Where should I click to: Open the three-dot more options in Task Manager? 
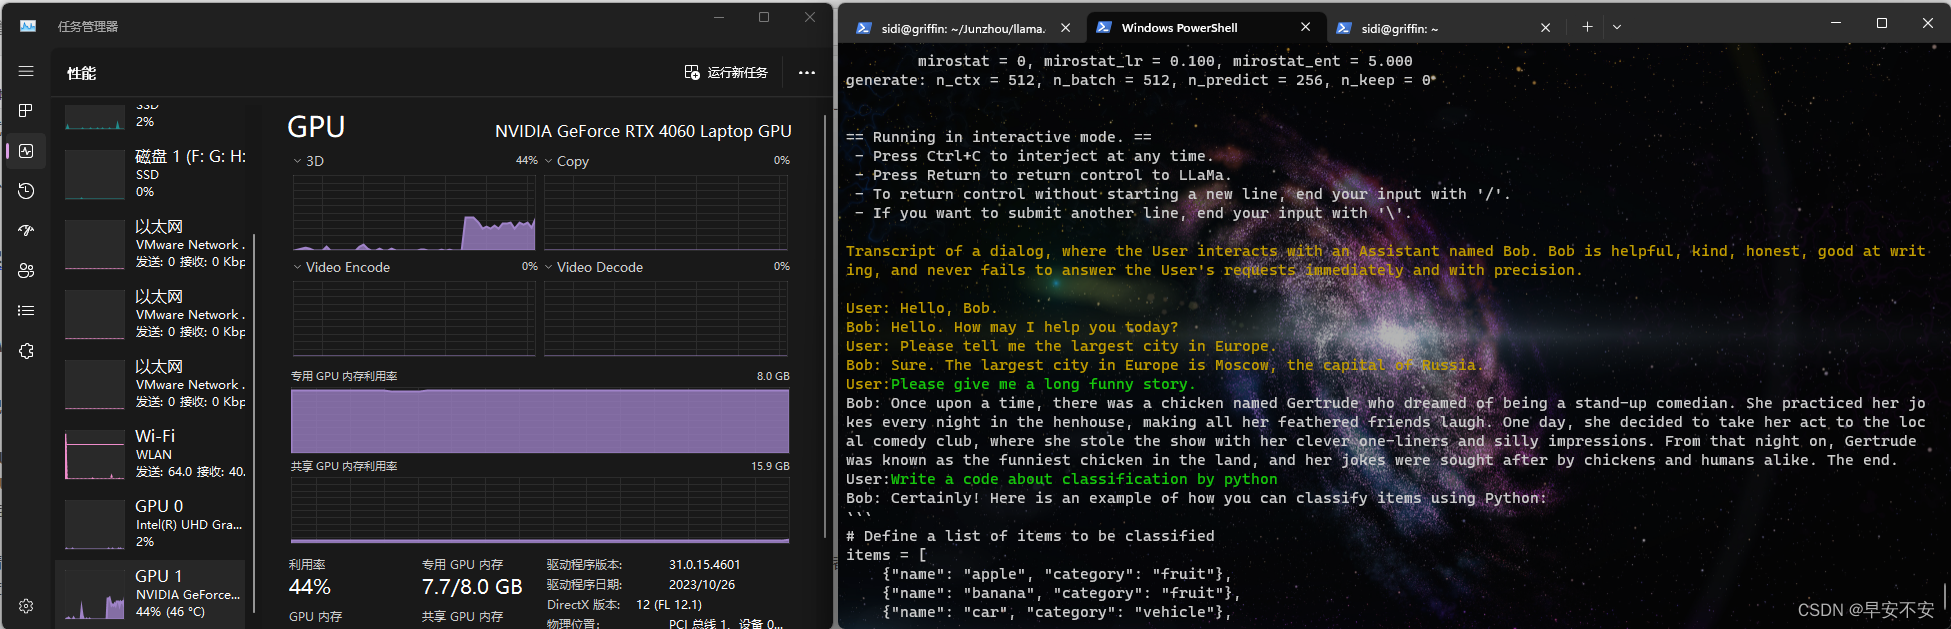point(807,72)
